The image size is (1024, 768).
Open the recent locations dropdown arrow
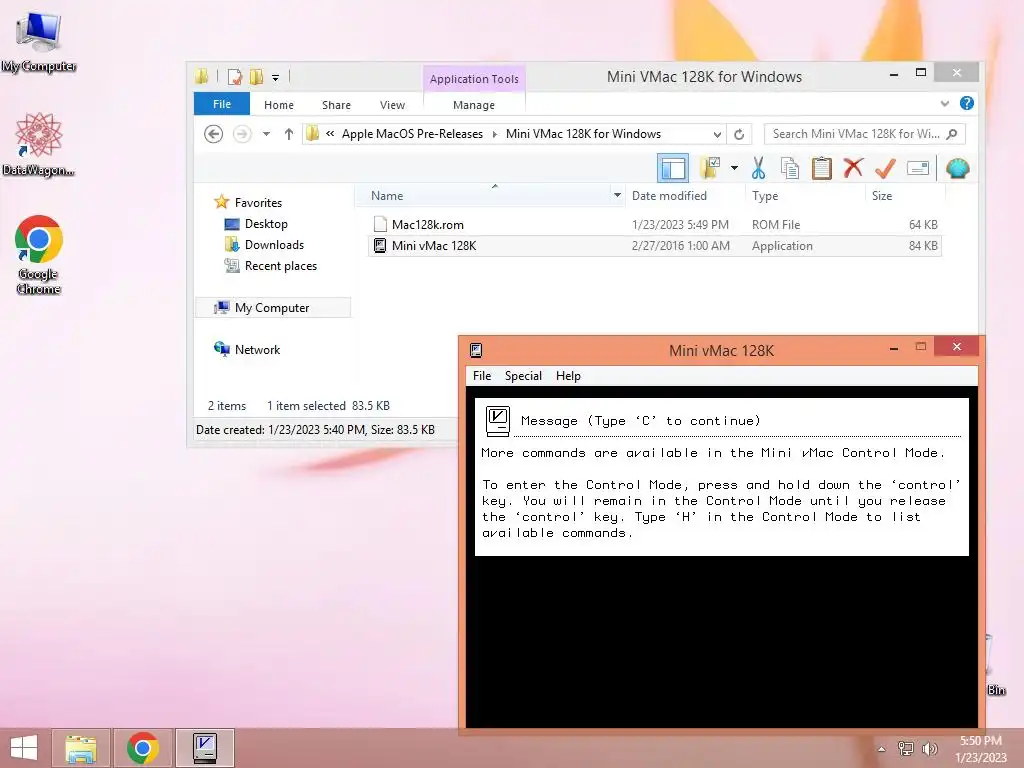pos(266,134)
